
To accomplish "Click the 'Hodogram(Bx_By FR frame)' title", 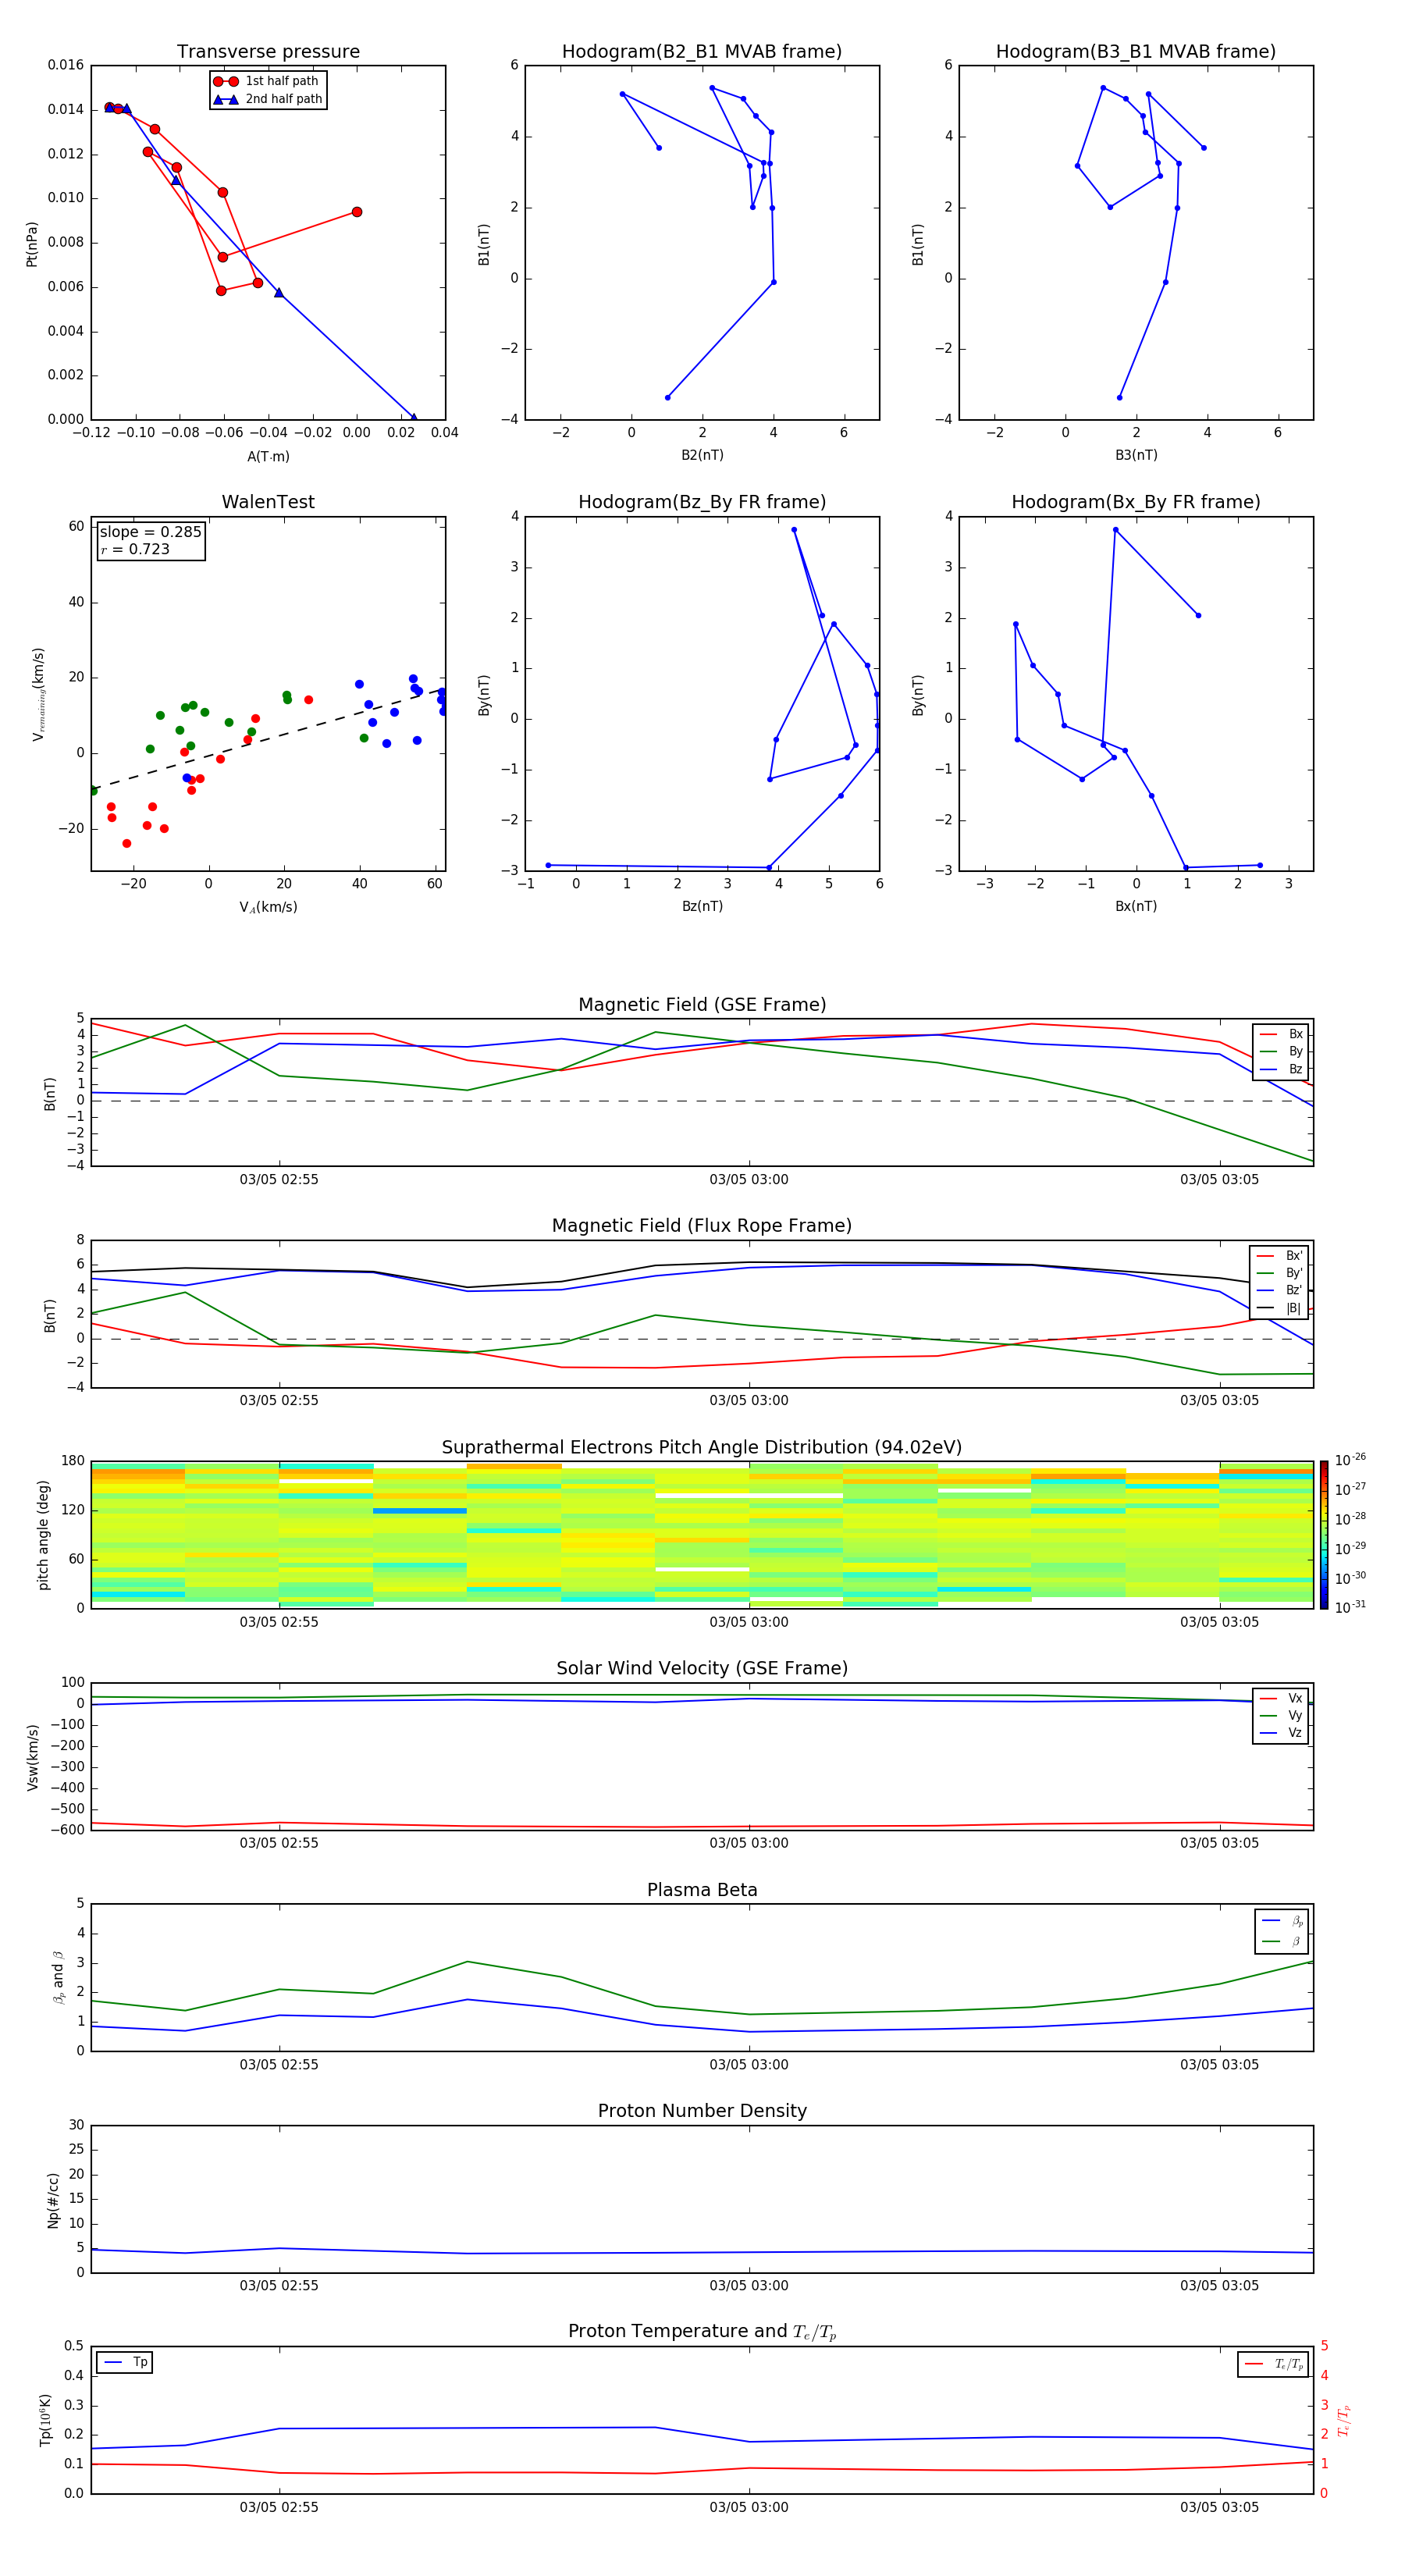I will tap(1136, 502).
